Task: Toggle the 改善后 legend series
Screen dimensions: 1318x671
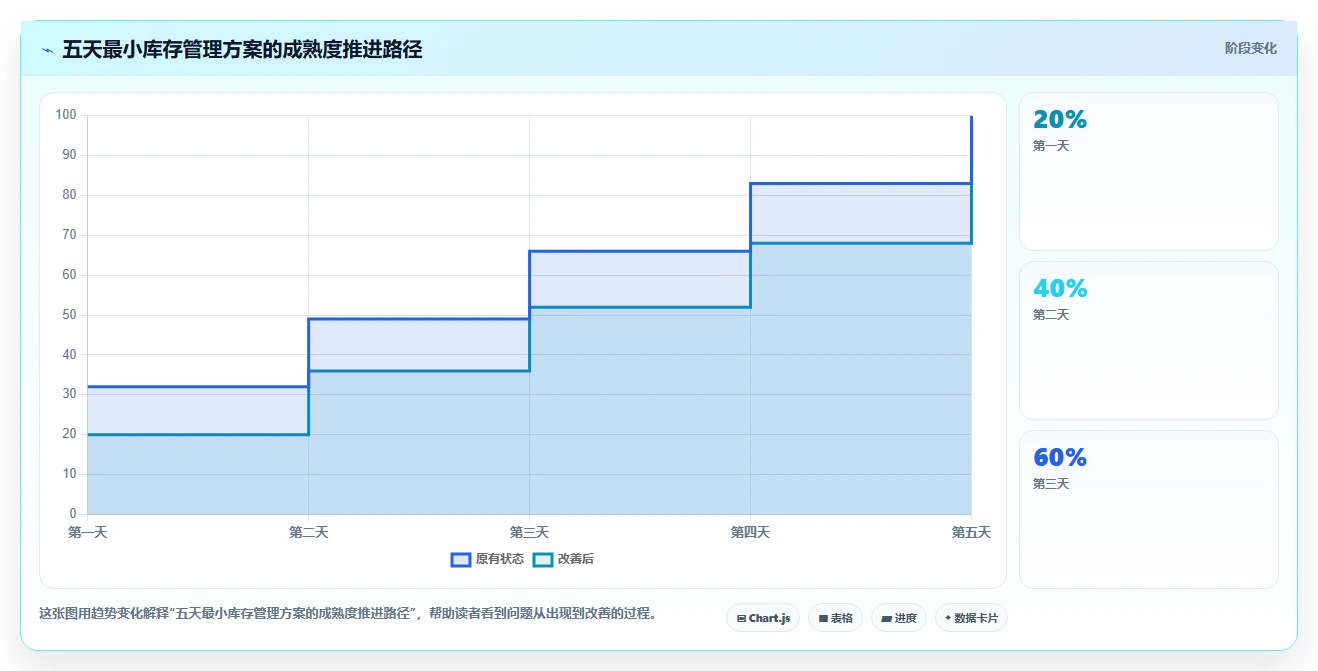Action: coord(563,559)
